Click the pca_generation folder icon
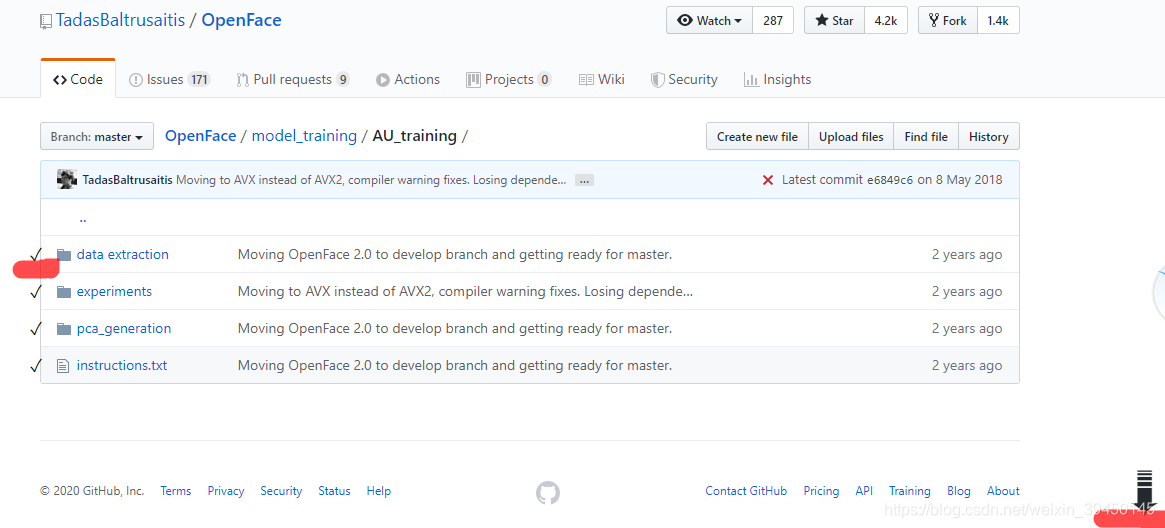This screenshot has width=1165, height=528. (x=64, y=329)
